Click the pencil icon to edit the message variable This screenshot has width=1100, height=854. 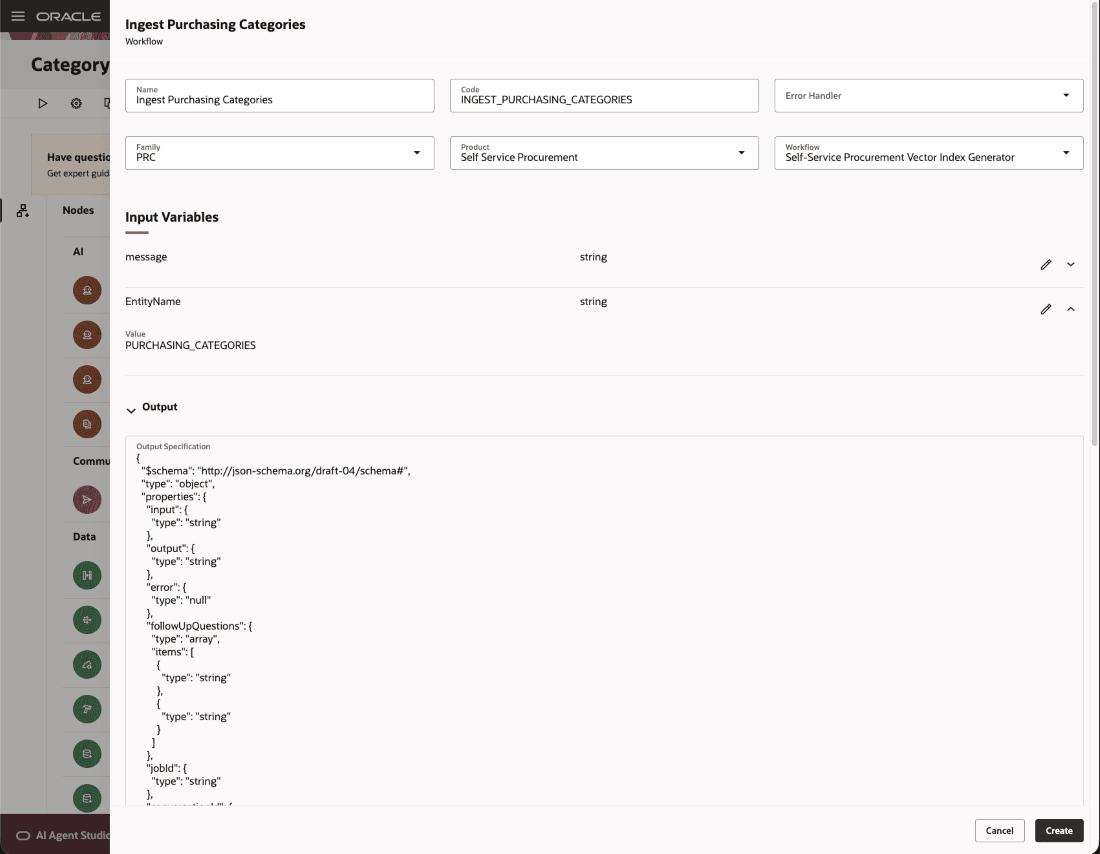1046,264
